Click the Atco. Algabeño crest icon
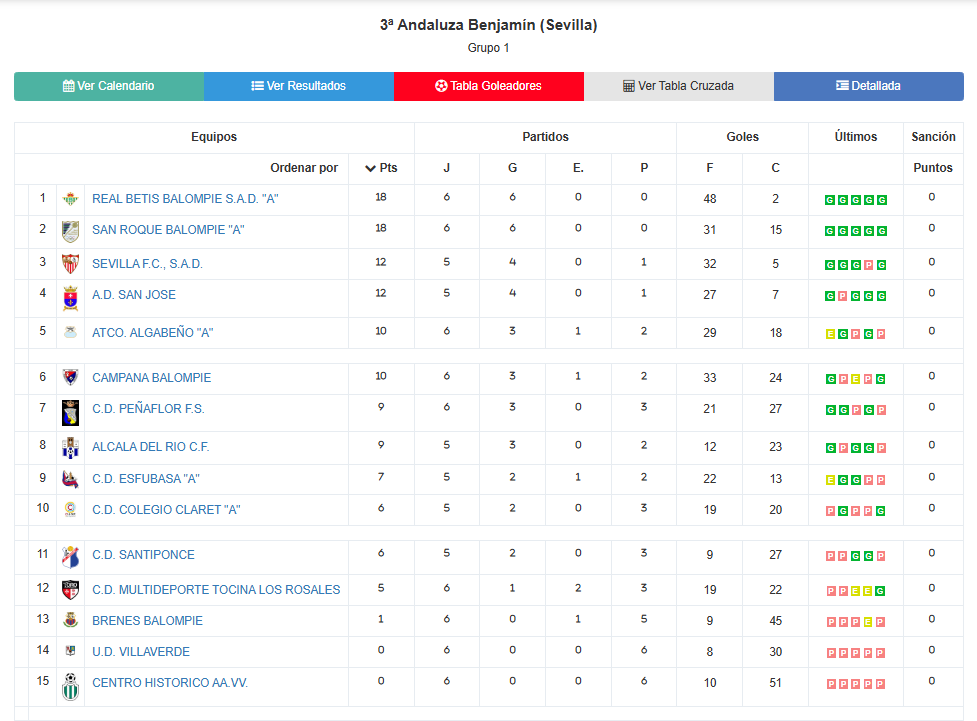Screen dimensions: 977x721 click(x=70, y=332)
